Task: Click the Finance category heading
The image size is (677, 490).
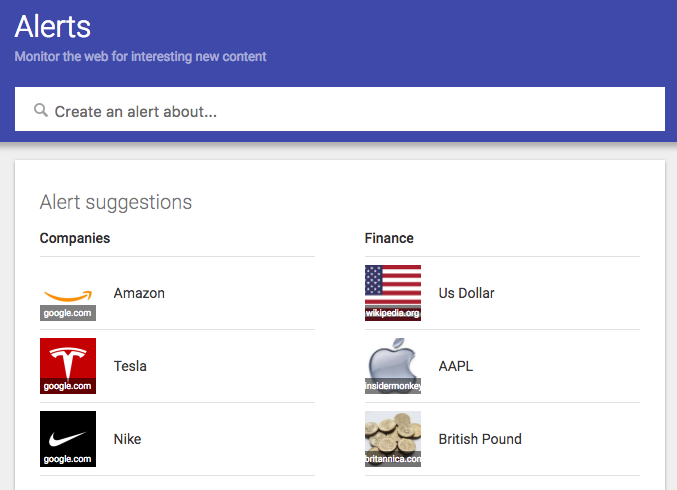Action: 389,238
